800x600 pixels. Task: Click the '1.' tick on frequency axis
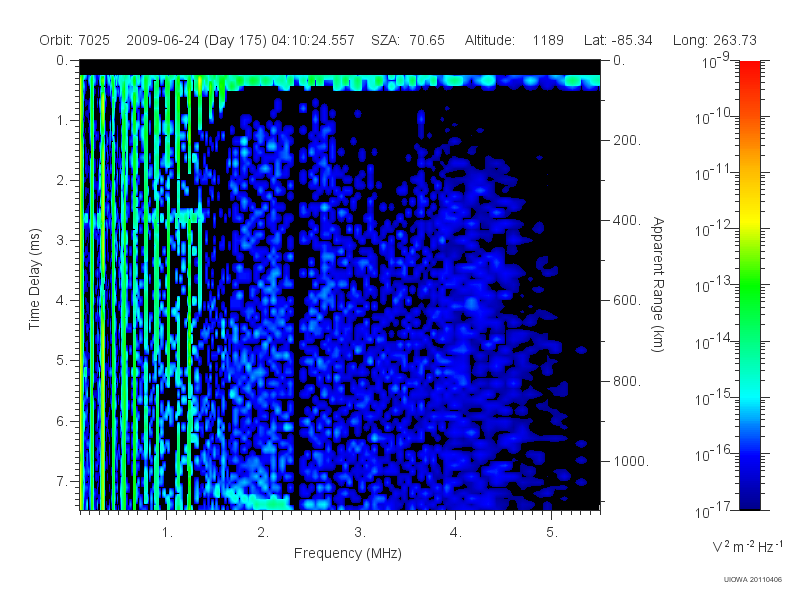pos(167,533)
